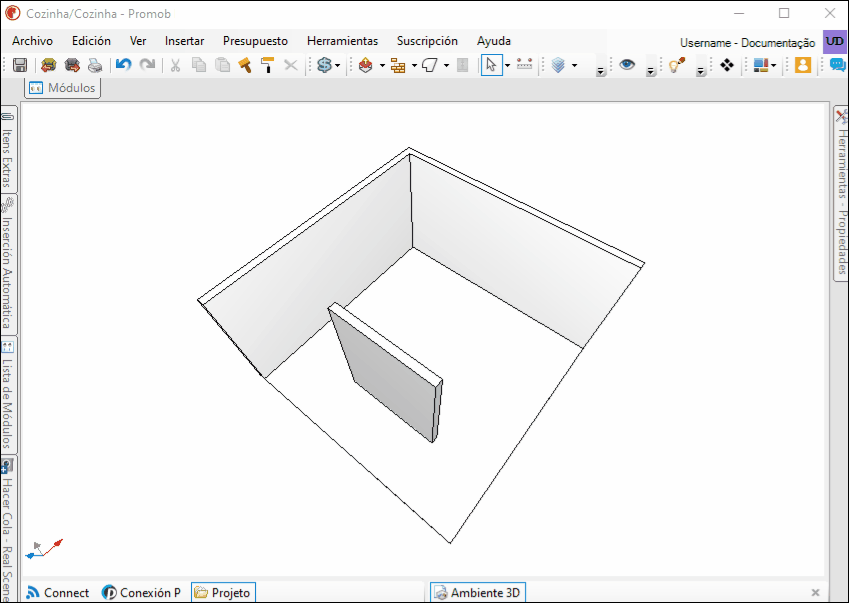Image resolution: width=849 pixels, height=603 pixels.
Task: Expand the box-arrow icon dropdown
Action: [382, 65]
